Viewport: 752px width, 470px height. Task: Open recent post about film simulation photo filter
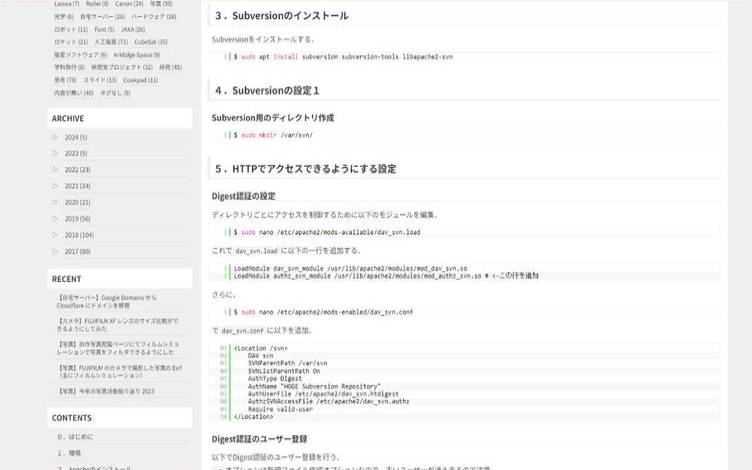118,348
